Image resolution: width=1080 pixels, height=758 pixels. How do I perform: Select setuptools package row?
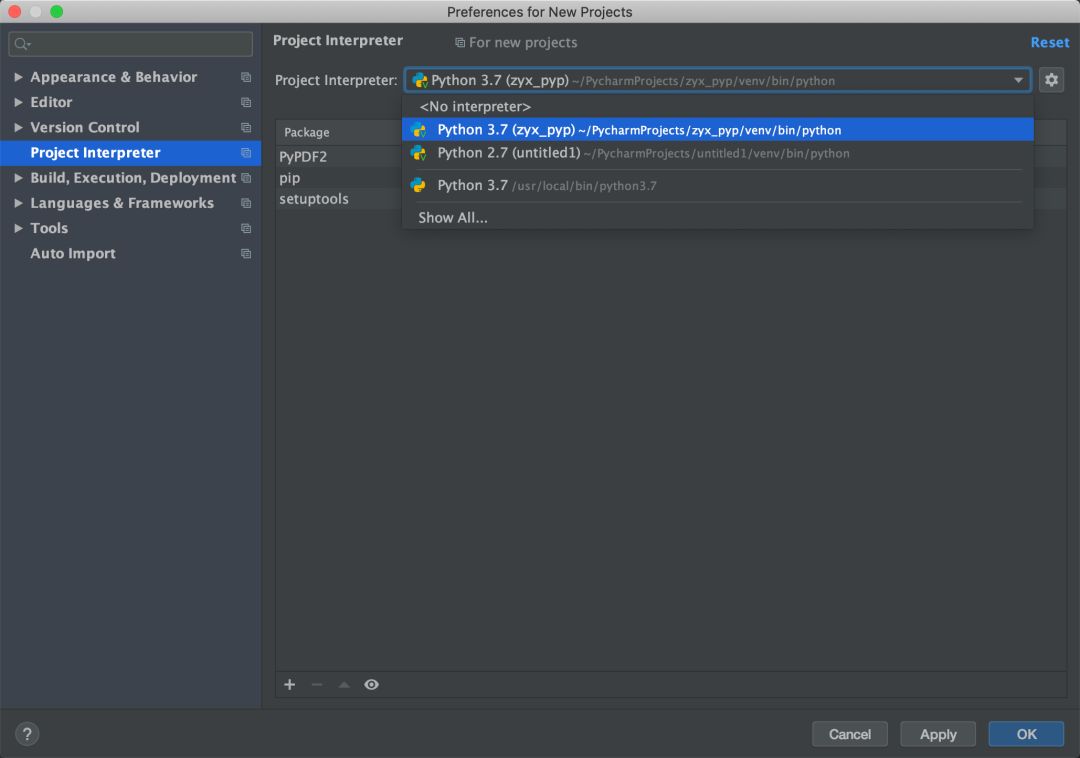point(339,198)
